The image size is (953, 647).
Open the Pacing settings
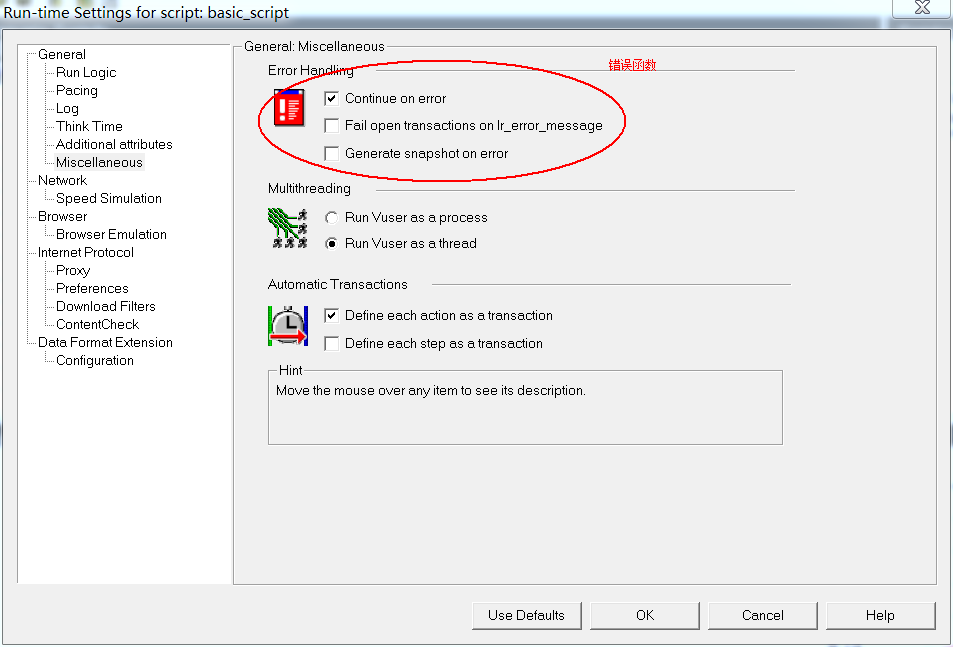pos(77,91)
